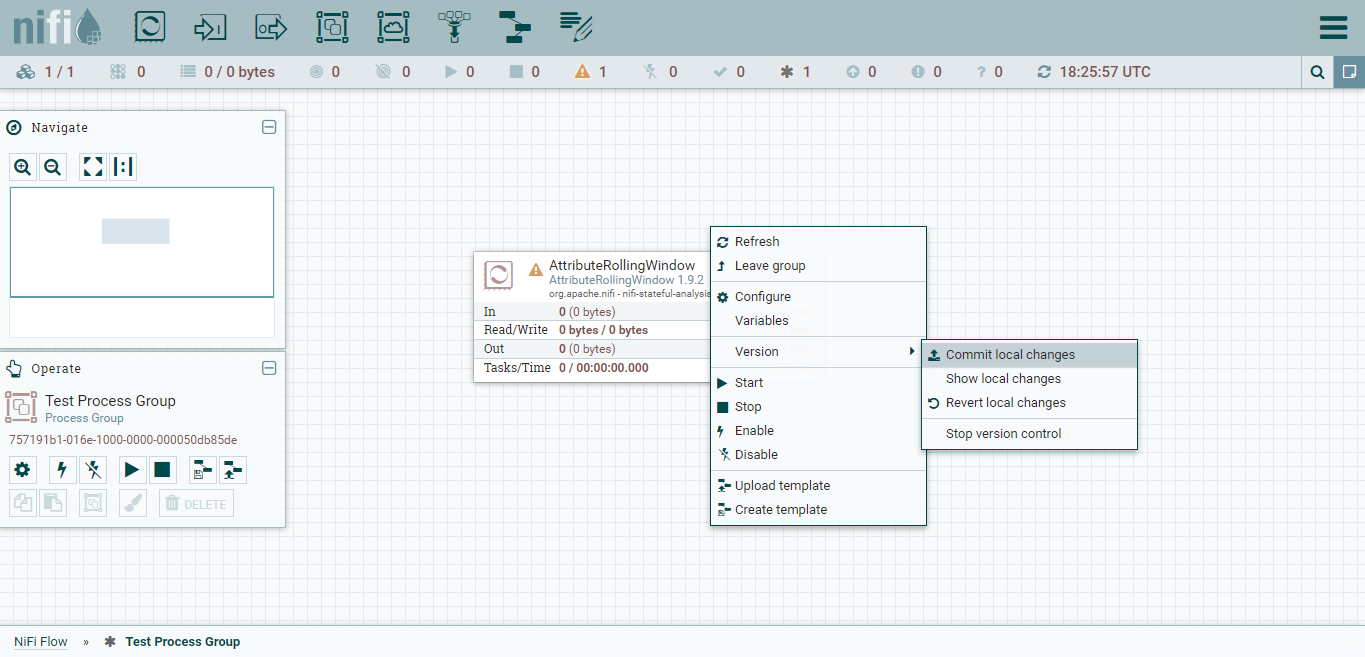This screenshot has height=657, width=1365.
Task: Select the Input Port toolbar icon
Action: click(x=210, y=27)
